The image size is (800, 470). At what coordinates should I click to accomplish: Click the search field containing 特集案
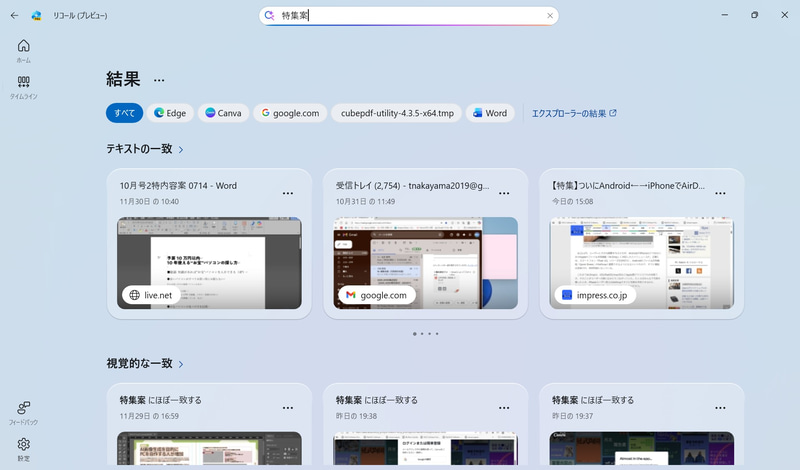(409, 16)
